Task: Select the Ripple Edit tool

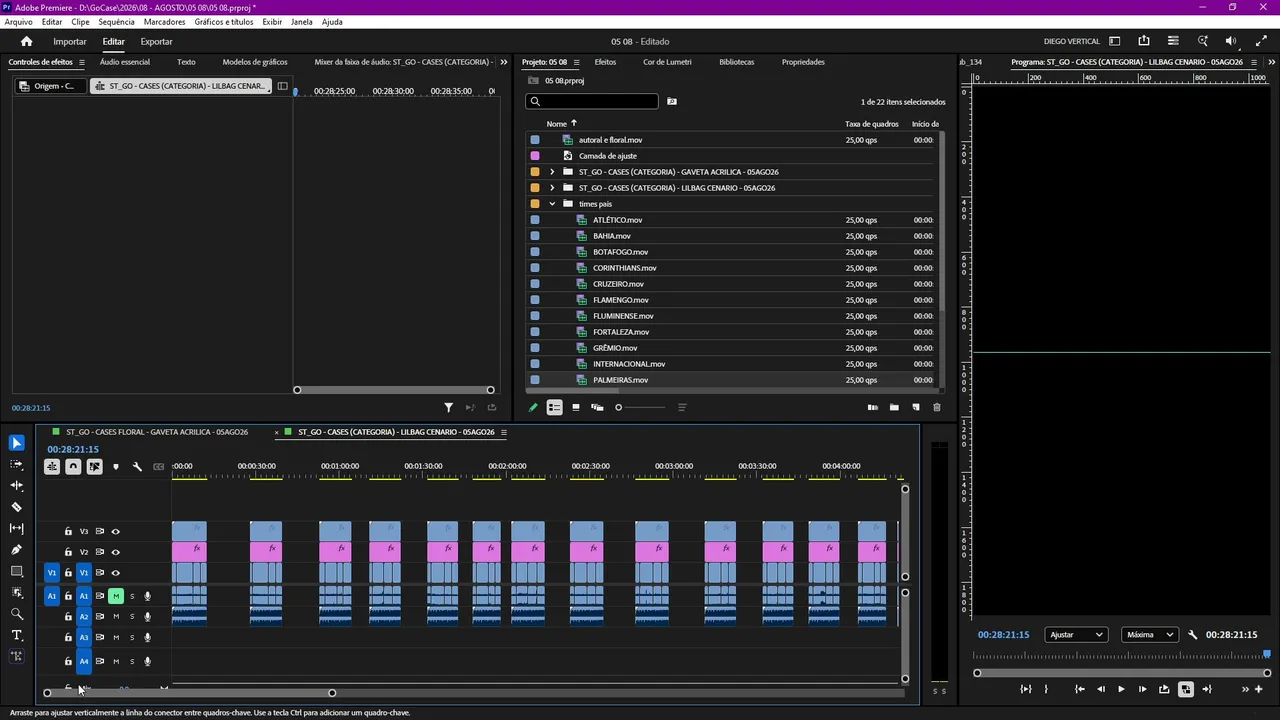Action: click(x=17, y=485)
